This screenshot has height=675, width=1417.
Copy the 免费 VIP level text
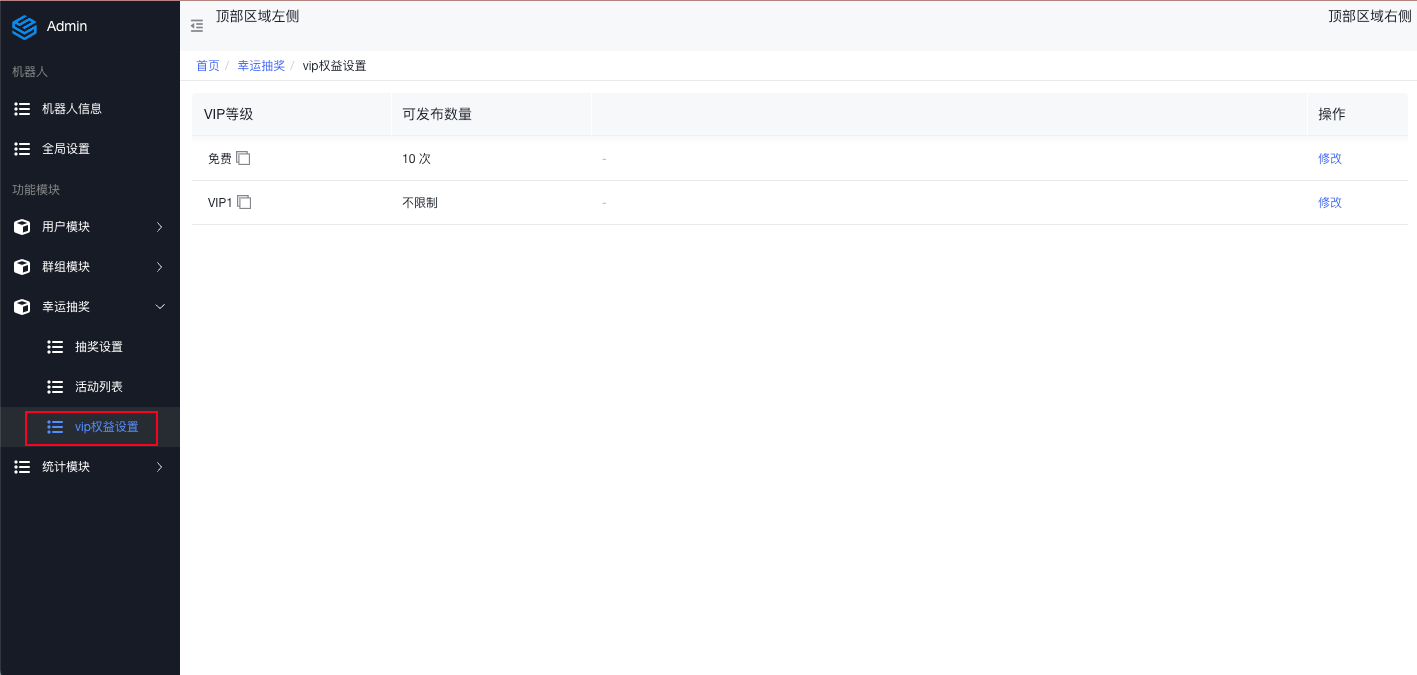click(x=243, y=158)
